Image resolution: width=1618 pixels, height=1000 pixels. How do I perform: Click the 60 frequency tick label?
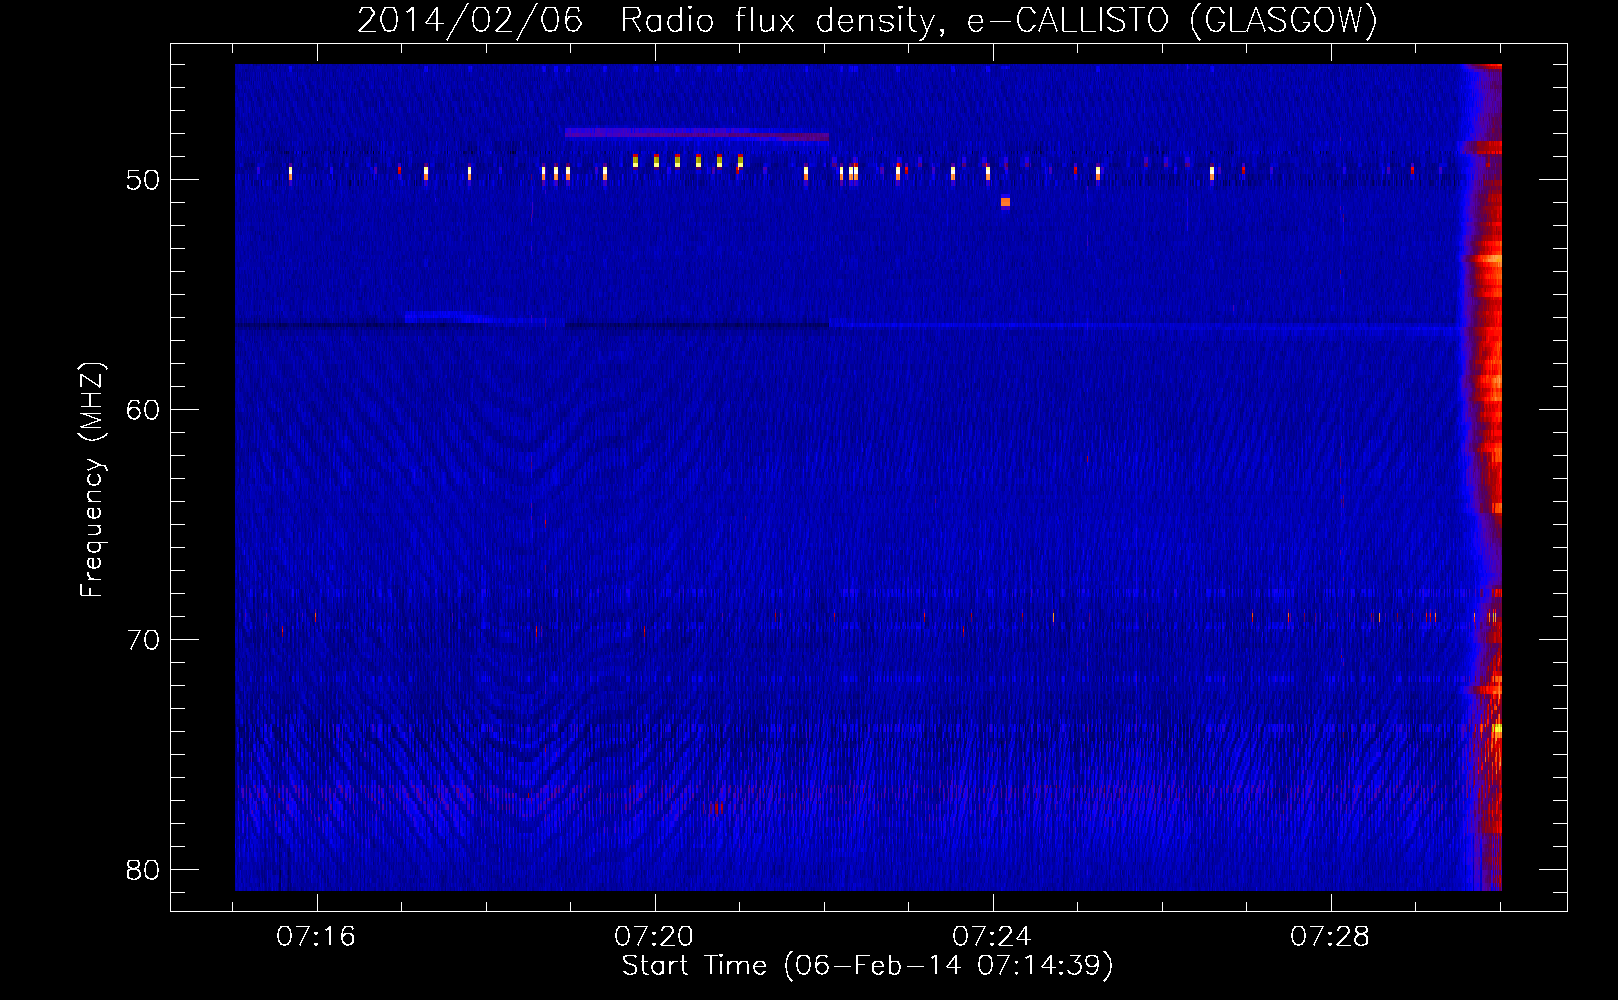143,410
